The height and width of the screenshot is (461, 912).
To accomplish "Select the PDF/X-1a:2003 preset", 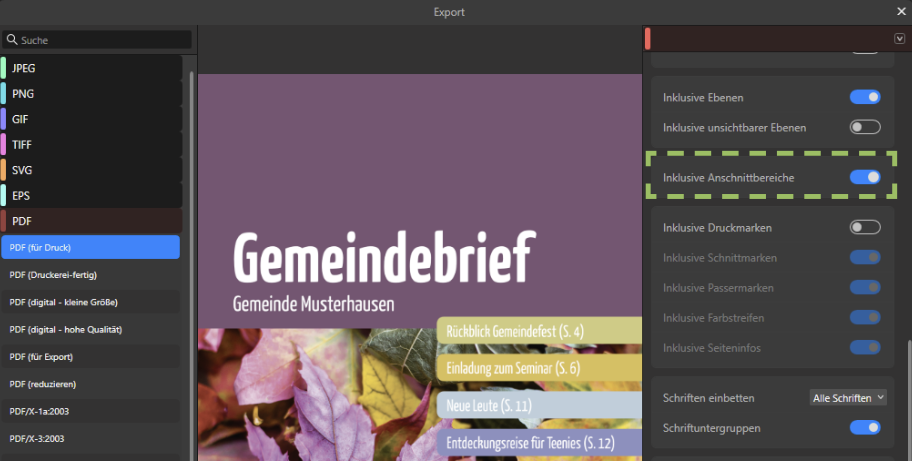I will [91, 411].
